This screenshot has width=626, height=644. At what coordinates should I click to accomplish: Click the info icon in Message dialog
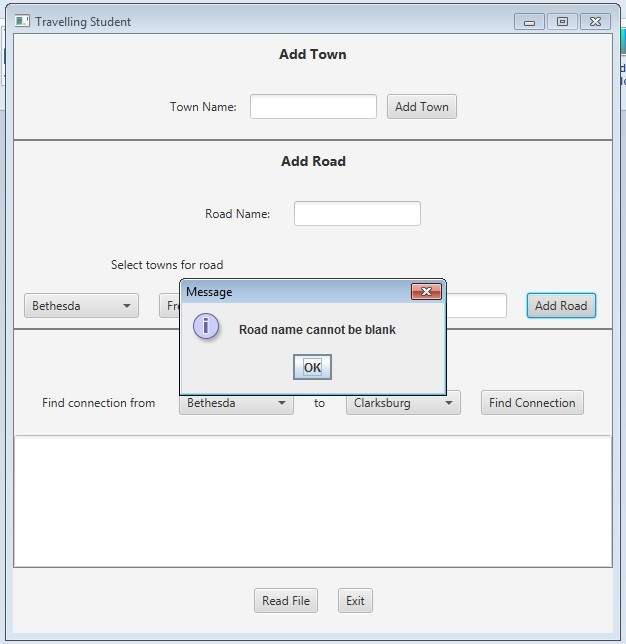(206, 327)
